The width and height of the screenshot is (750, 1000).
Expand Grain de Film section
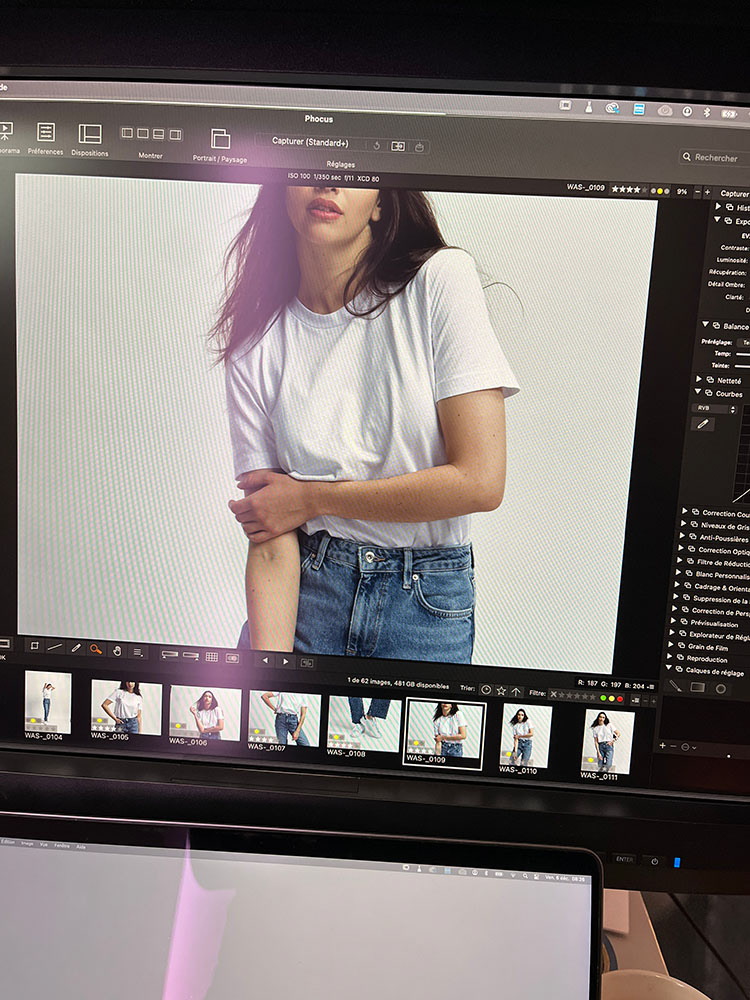pos(671,645)
